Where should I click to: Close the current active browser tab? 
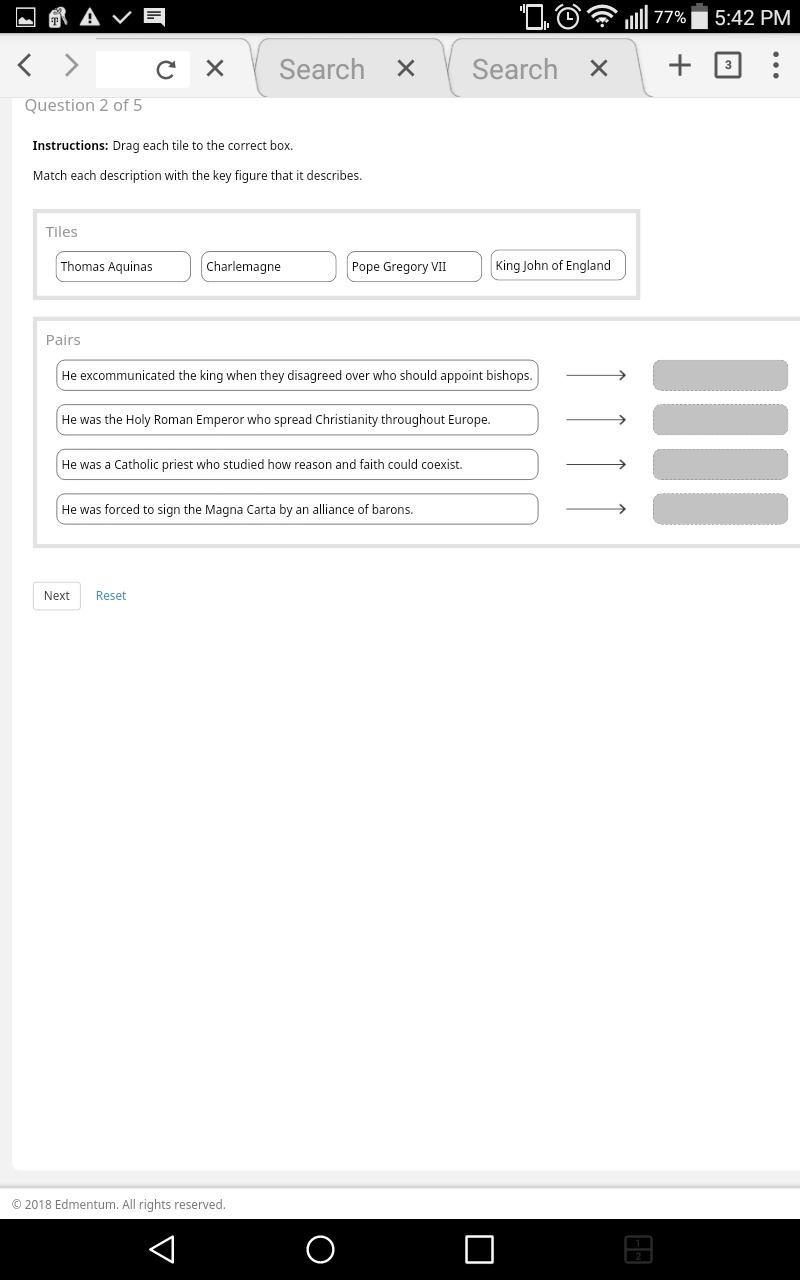(214, 68)
